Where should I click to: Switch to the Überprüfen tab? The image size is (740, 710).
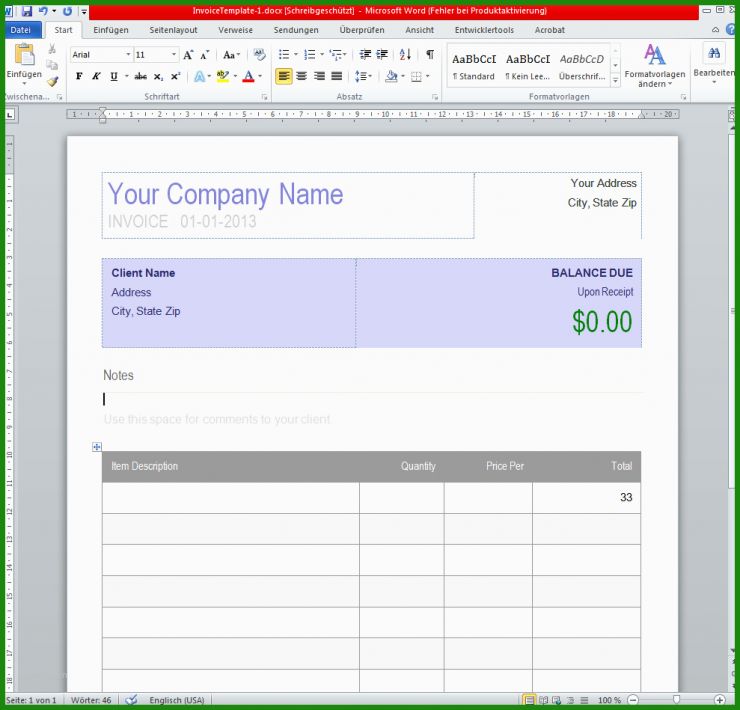[x=362, y=30]
